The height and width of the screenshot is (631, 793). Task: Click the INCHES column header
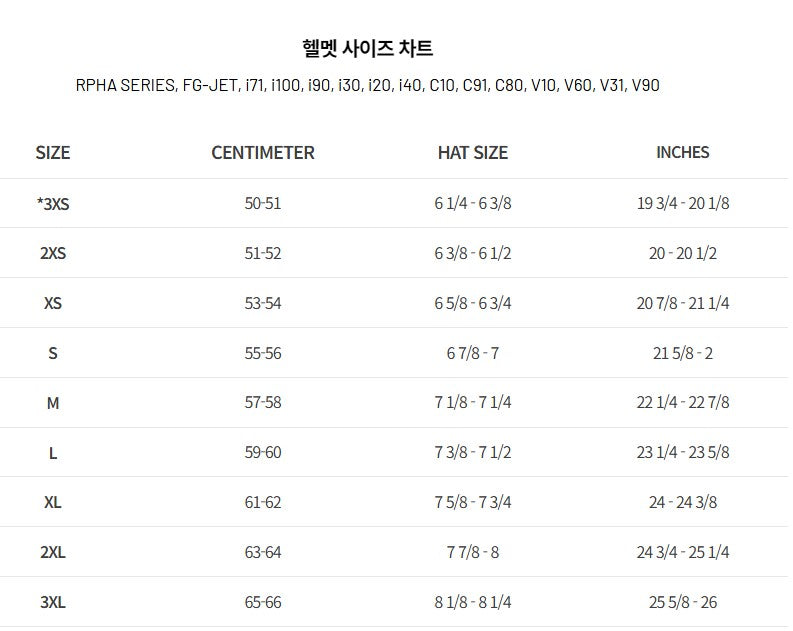pos(683,153)
